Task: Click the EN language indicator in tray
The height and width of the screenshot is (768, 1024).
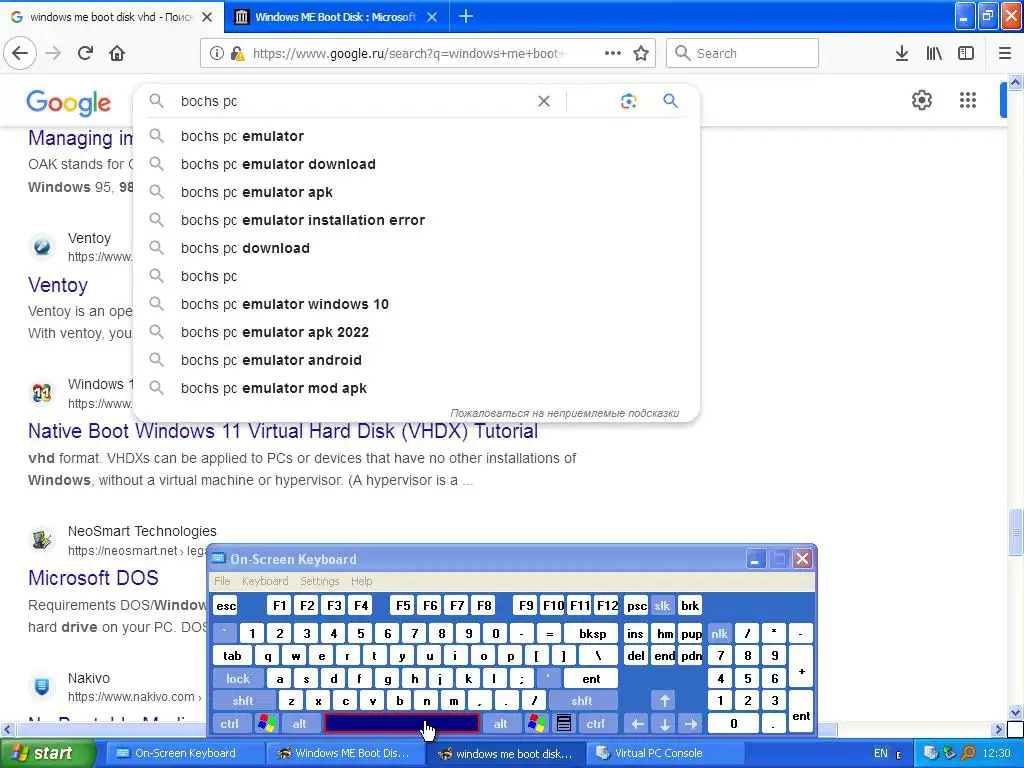Action: point(880,754)
